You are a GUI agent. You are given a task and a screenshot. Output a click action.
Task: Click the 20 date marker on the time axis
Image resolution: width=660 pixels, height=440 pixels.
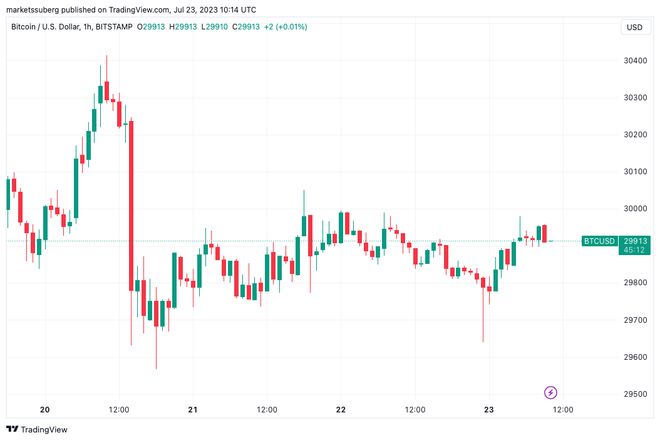45,410
